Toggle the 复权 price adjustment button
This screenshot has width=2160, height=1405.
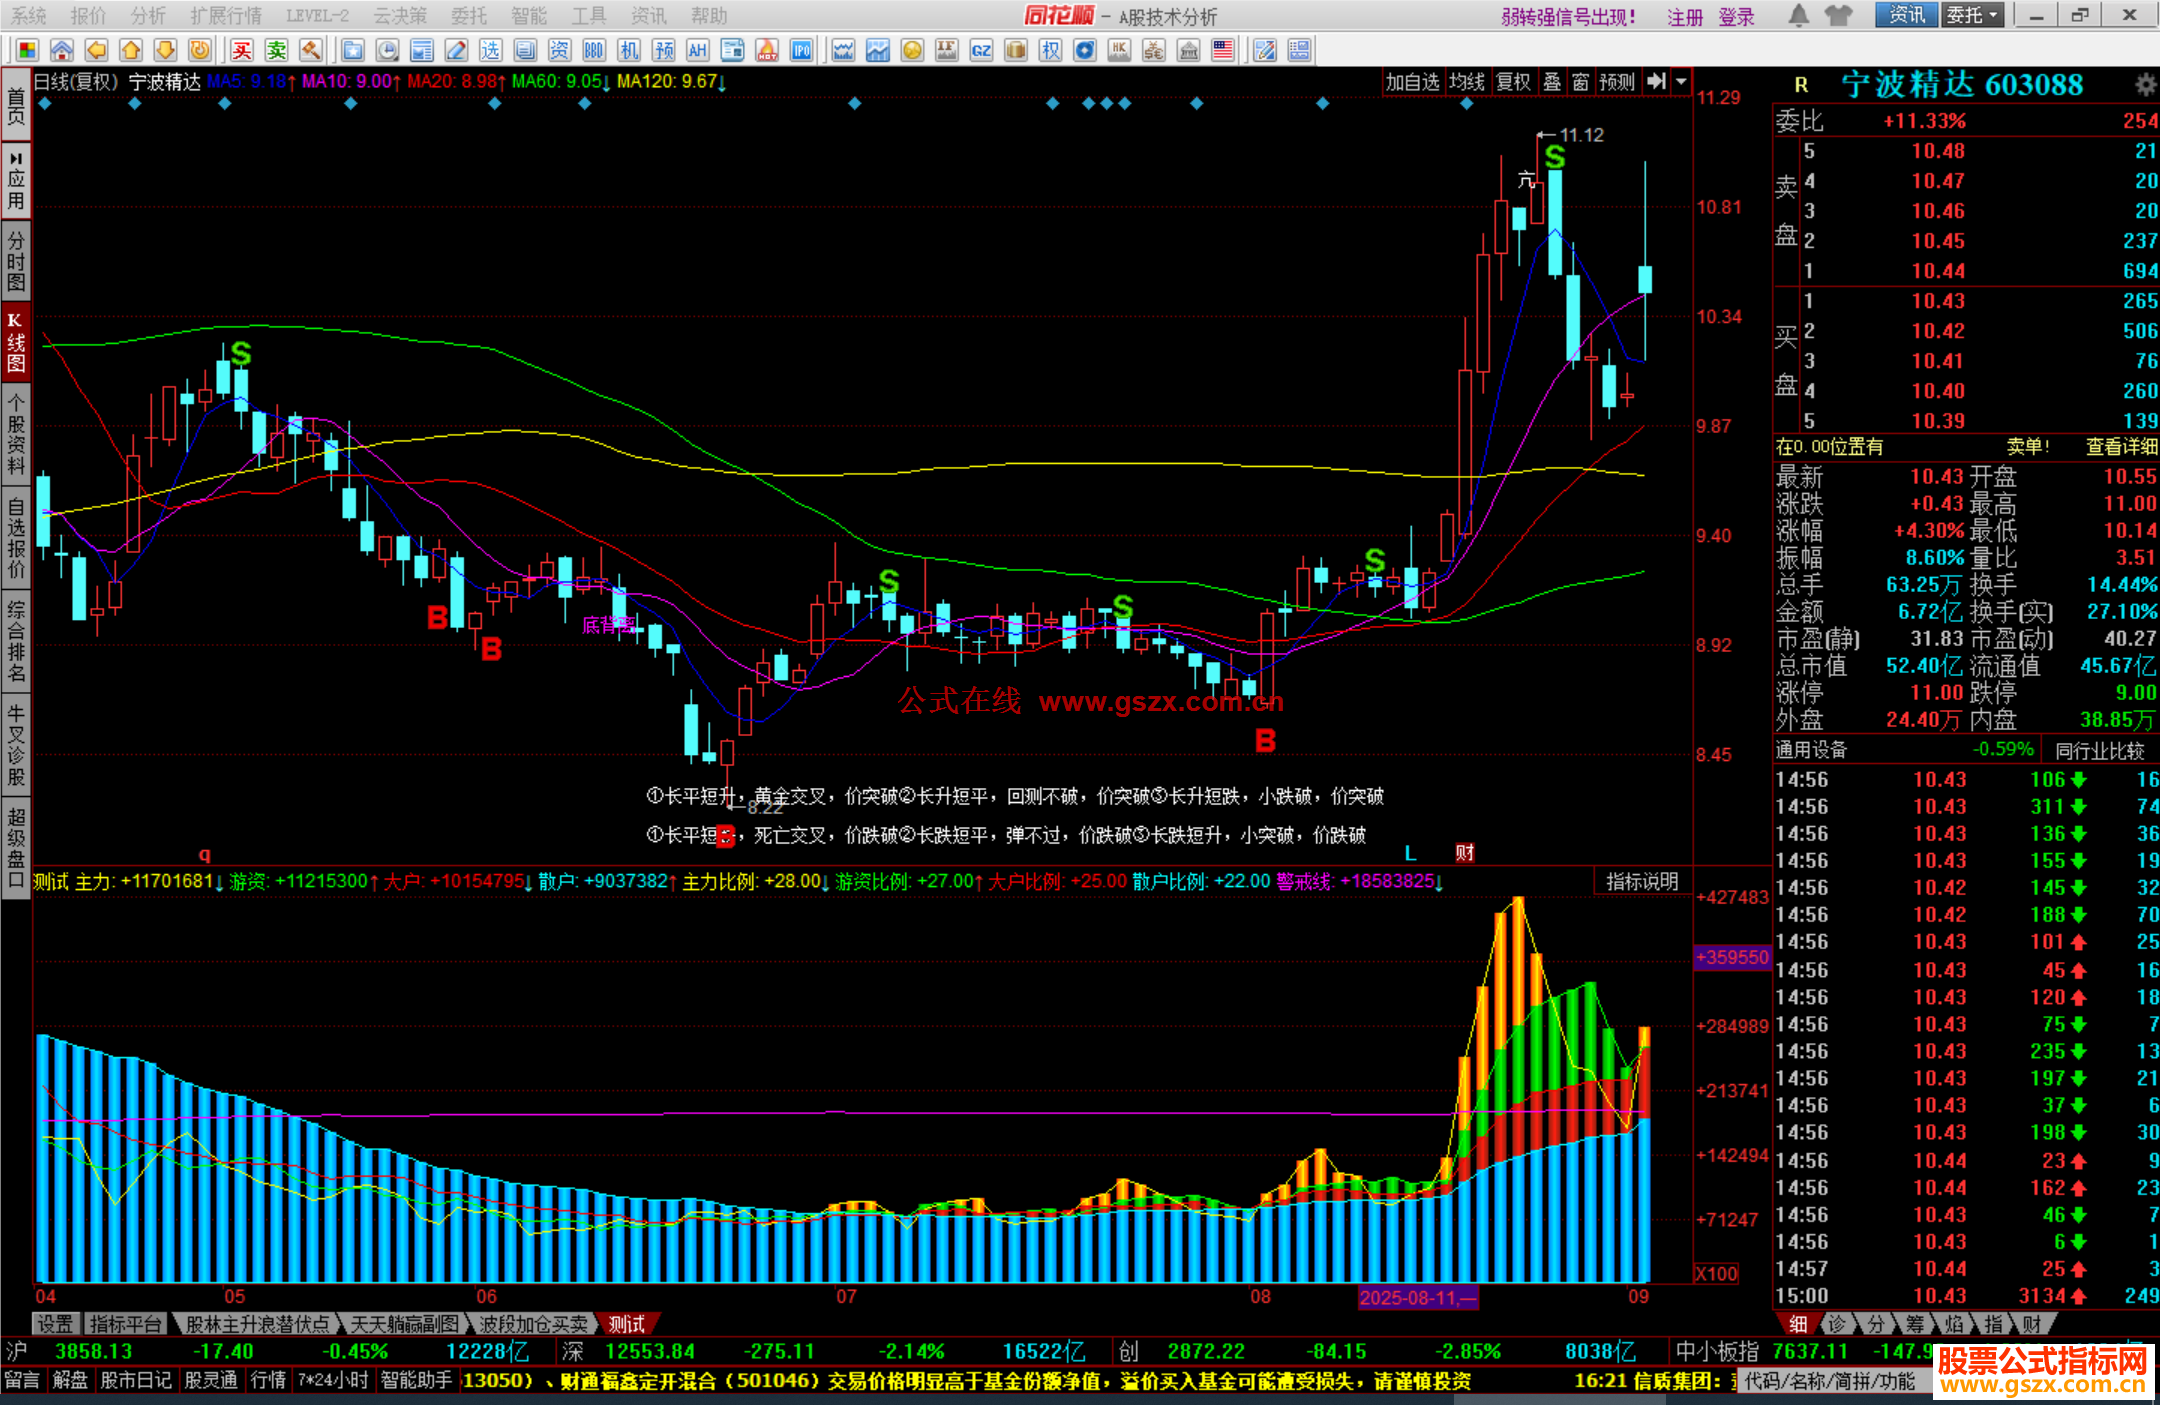(x=1513, y=82)
